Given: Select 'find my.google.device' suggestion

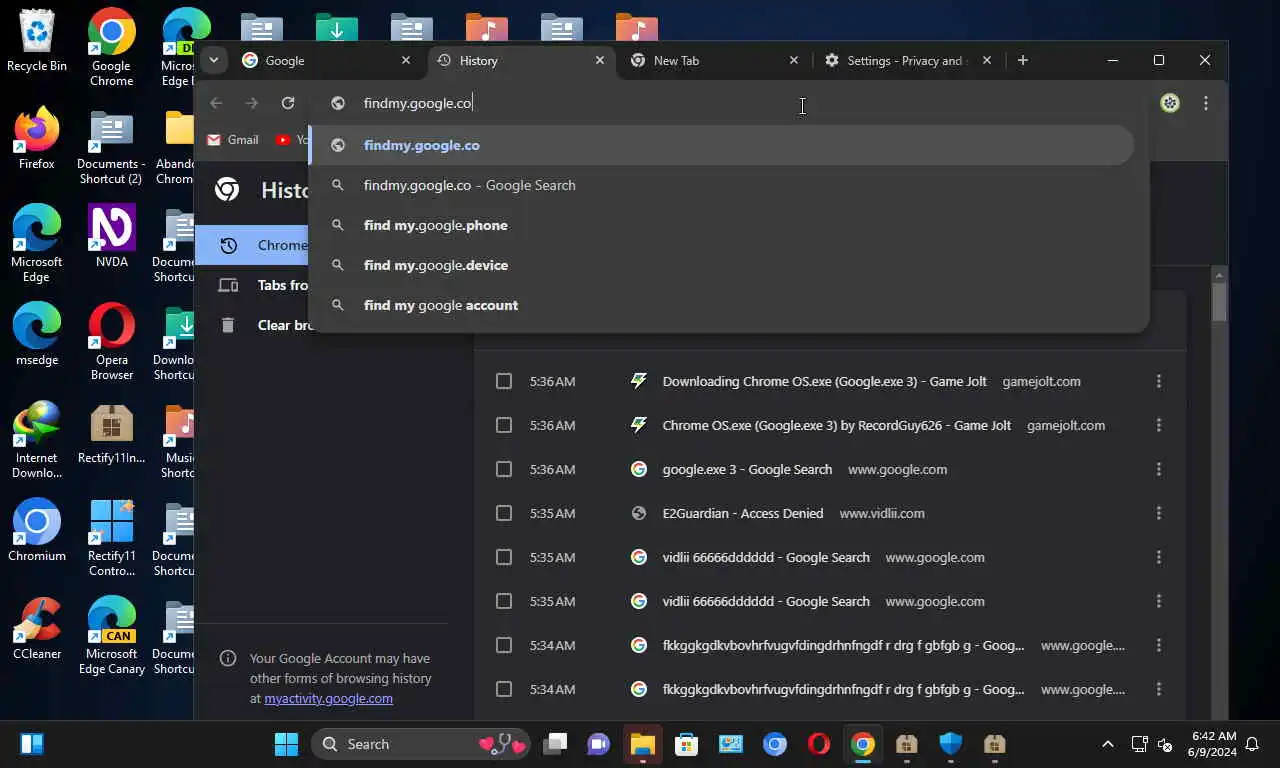Looking at the screenshot, I should [x=721, y=265].
